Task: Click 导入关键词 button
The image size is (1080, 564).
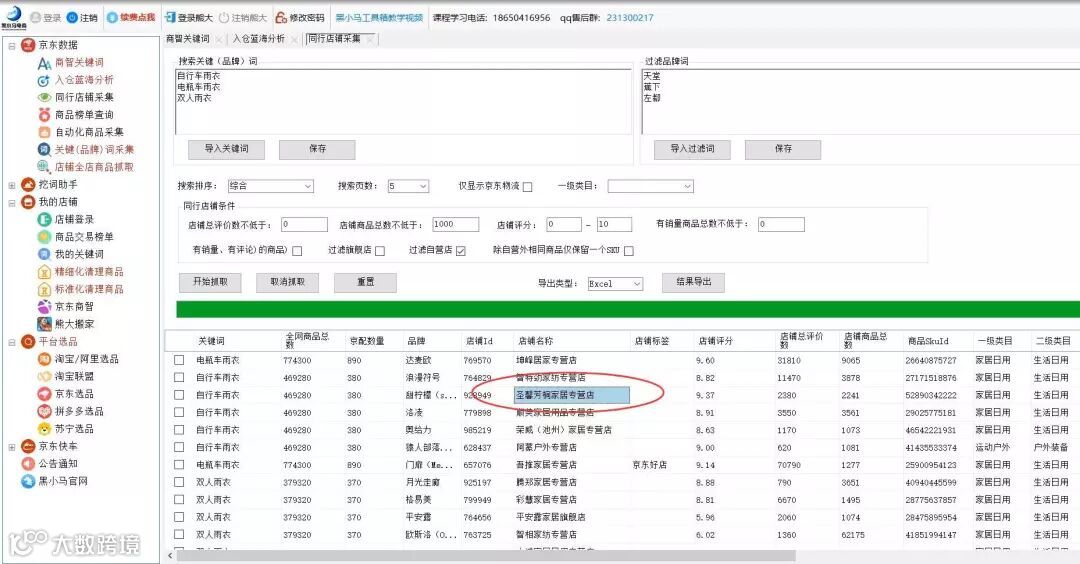Action: (227, 149)
